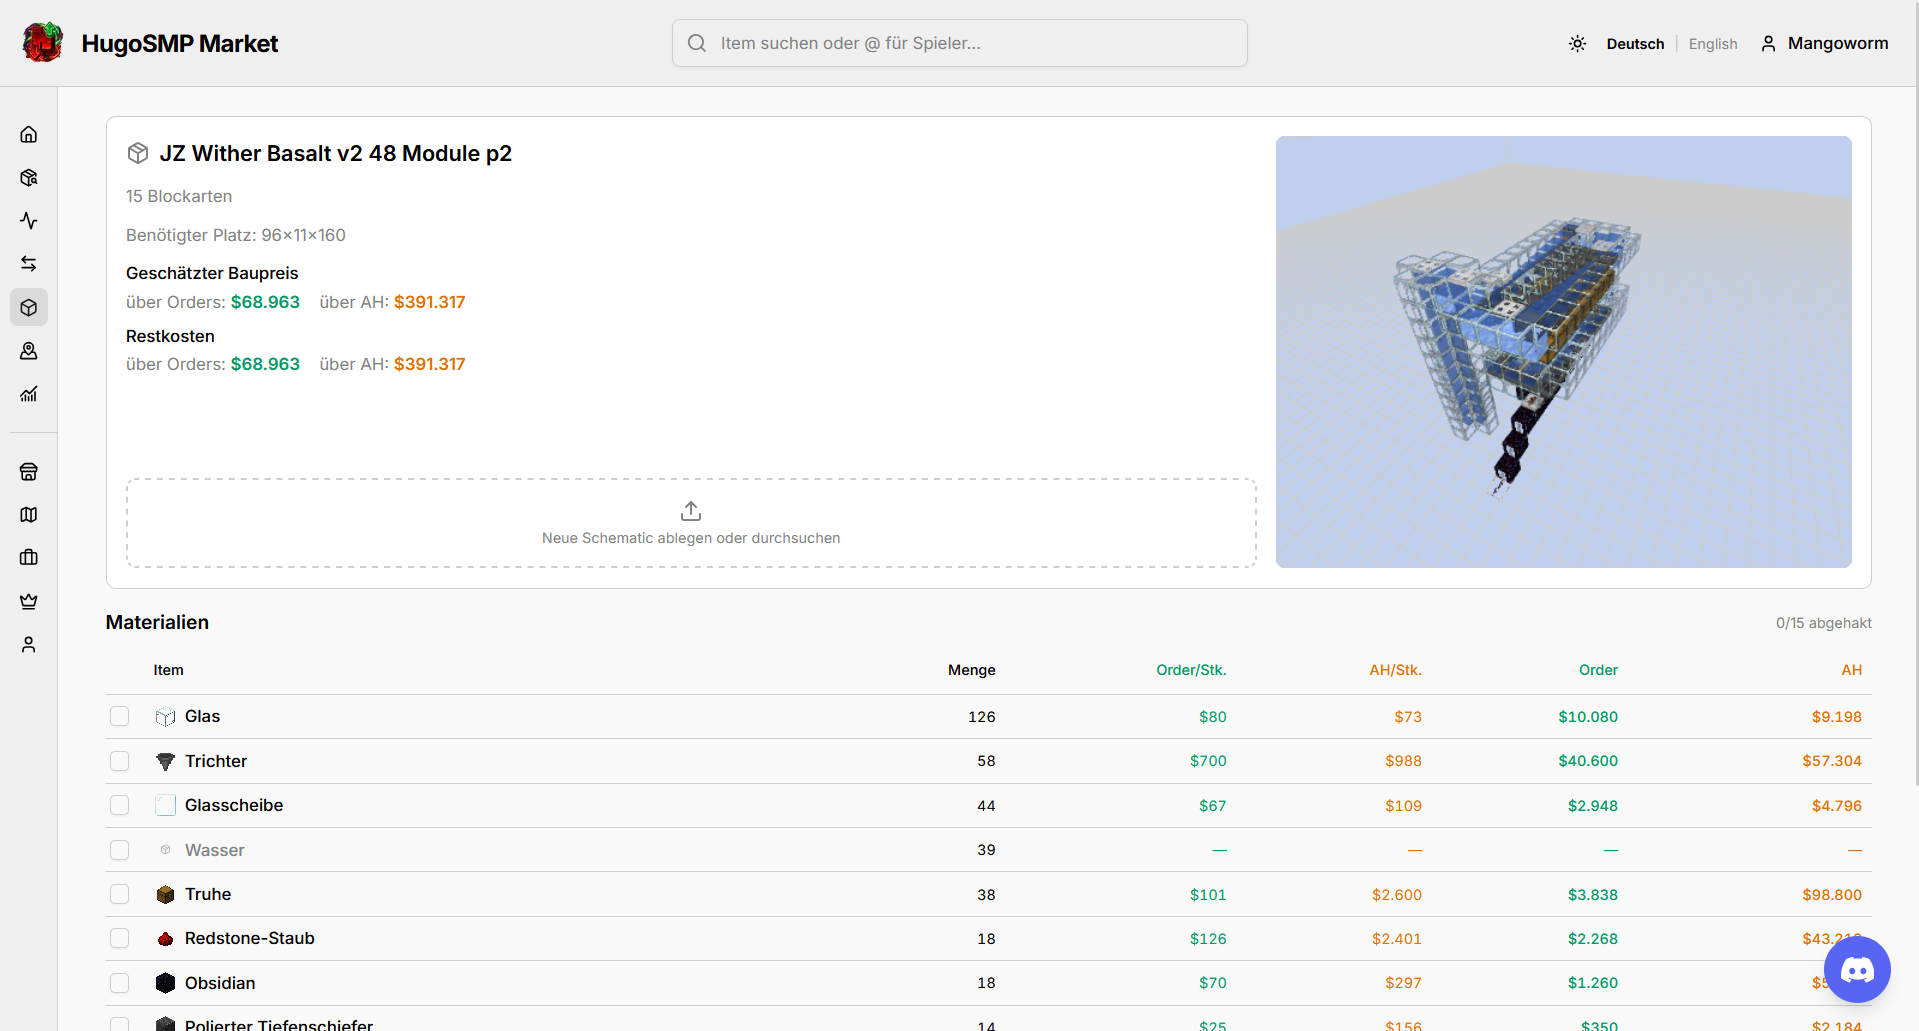Screen dimensions: 1919x1031
Task: Open the Obsidian item name
Action: point(220,983)
